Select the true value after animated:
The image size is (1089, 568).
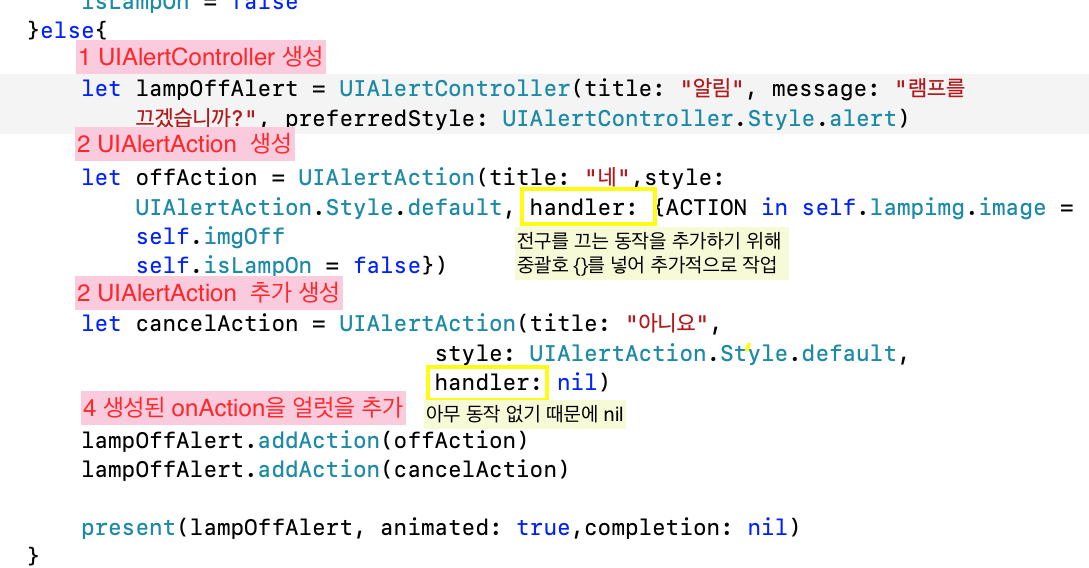point(542,528)
